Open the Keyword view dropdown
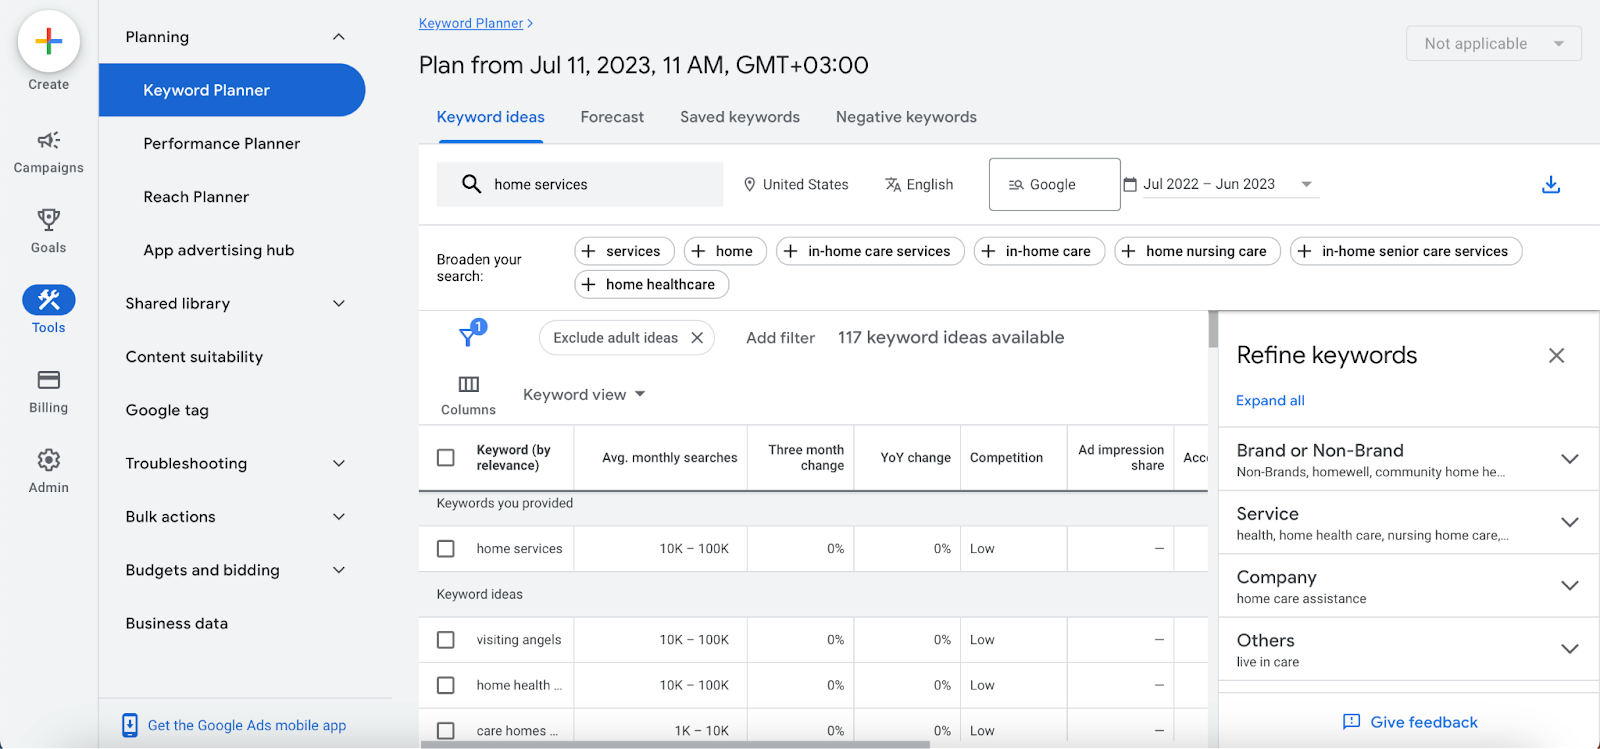1600x749 pixels. coord(584,394)
